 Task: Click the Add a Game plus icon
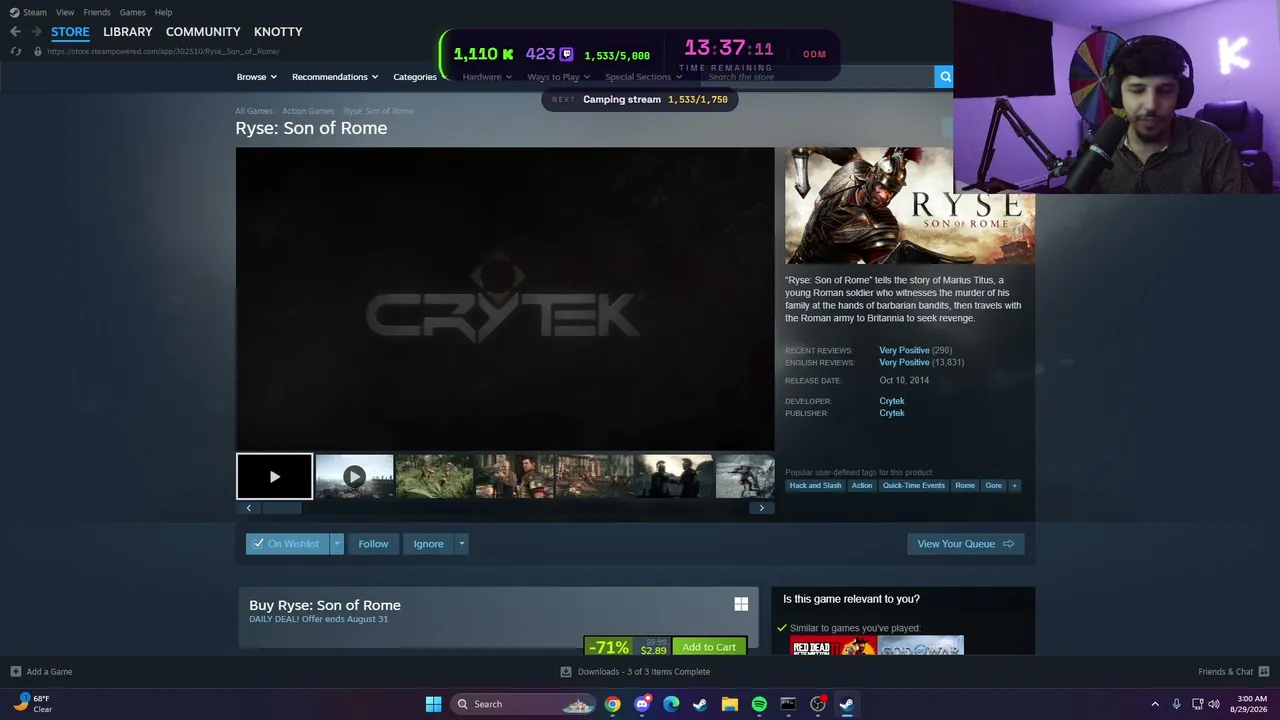[x=15, y=672]
